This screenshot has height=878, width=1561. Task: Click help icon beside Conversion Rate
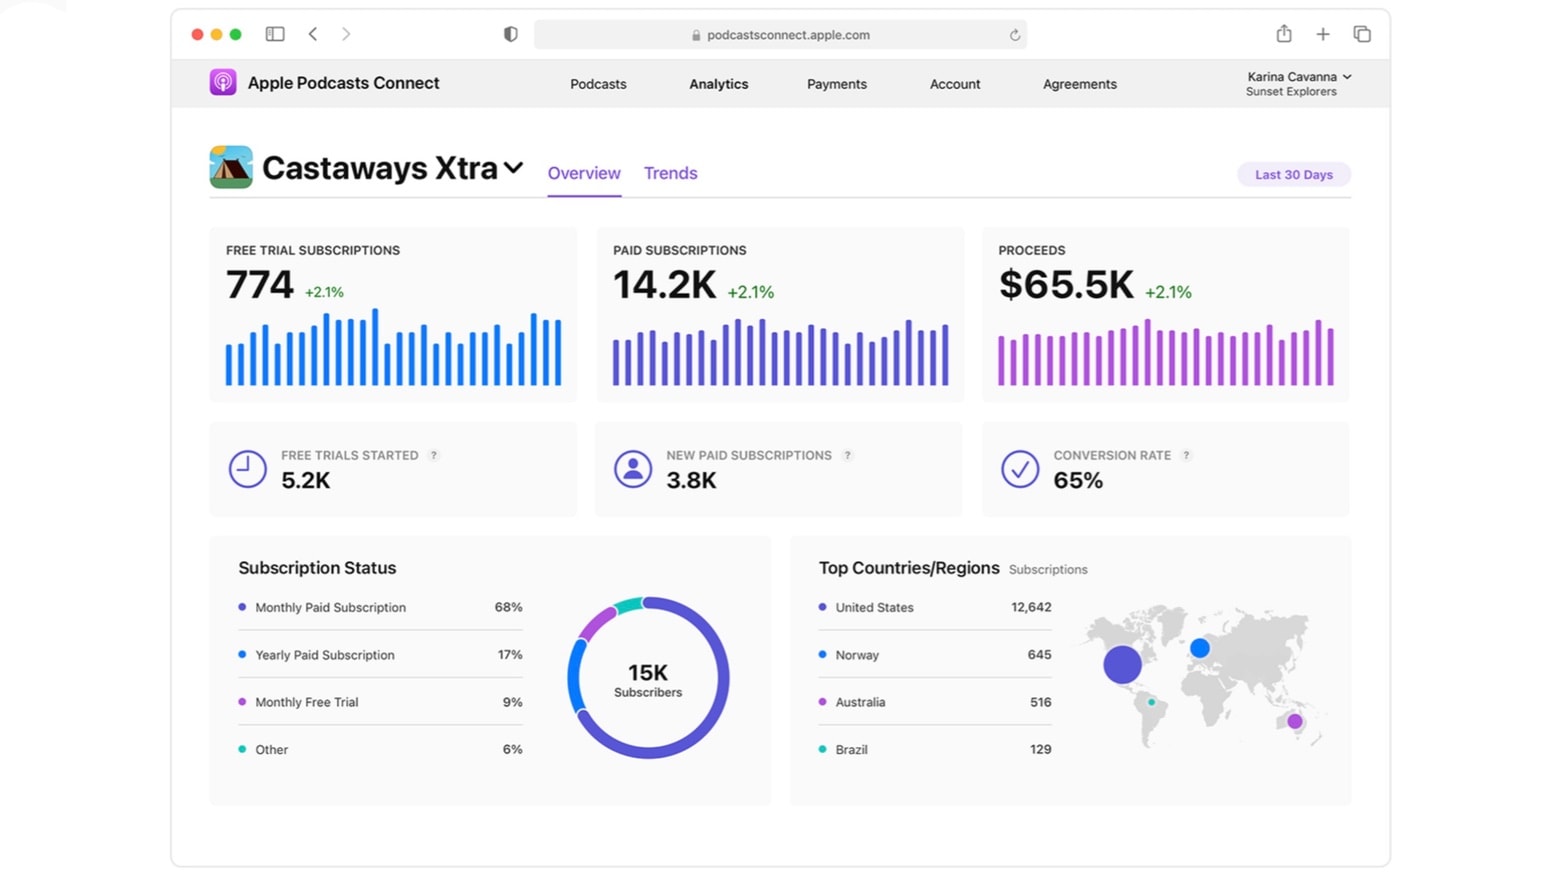coord(1186,456)
